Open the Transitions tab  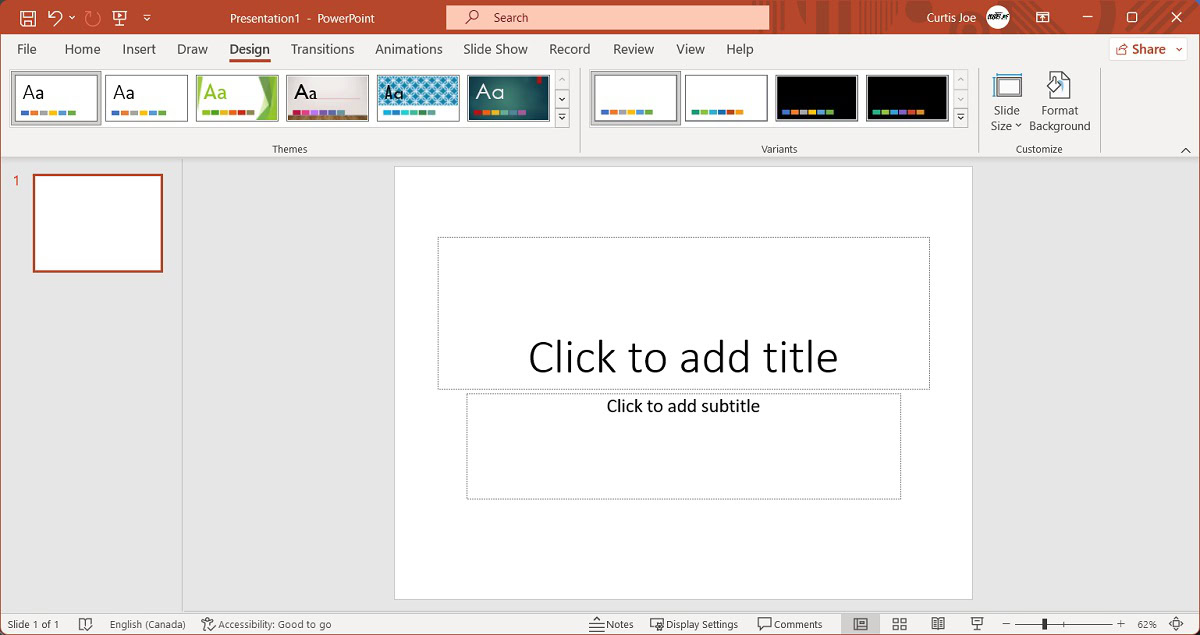[x=322, y=49]
